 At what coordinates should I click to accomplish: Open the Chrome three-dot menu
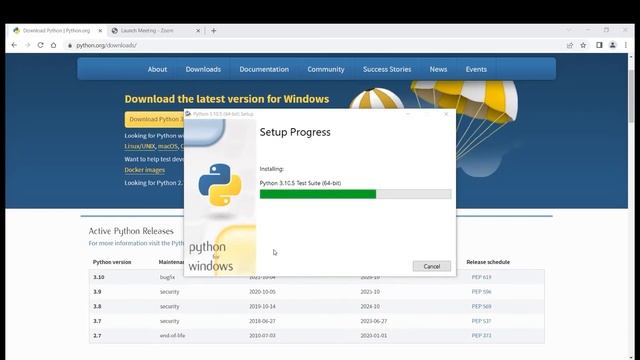click(626, 45)
